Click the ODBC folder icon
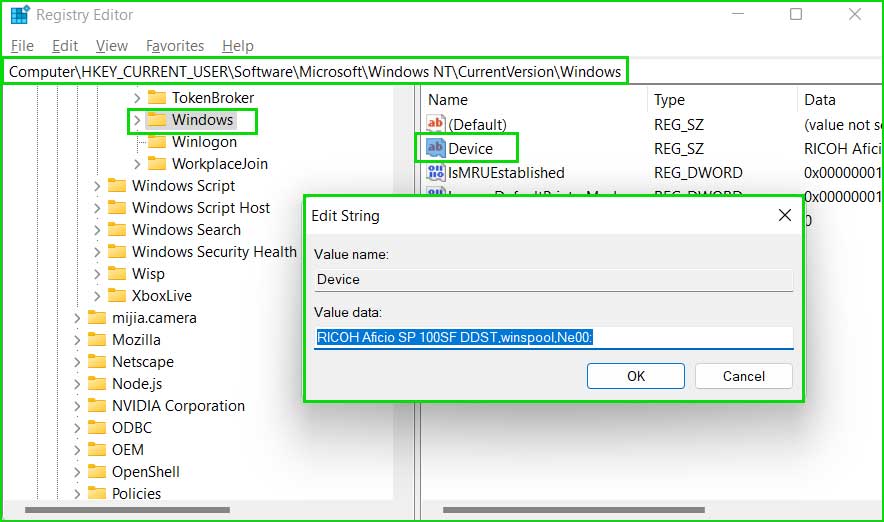This screenshot has height=522, width=884. click(x=97, y=427)
